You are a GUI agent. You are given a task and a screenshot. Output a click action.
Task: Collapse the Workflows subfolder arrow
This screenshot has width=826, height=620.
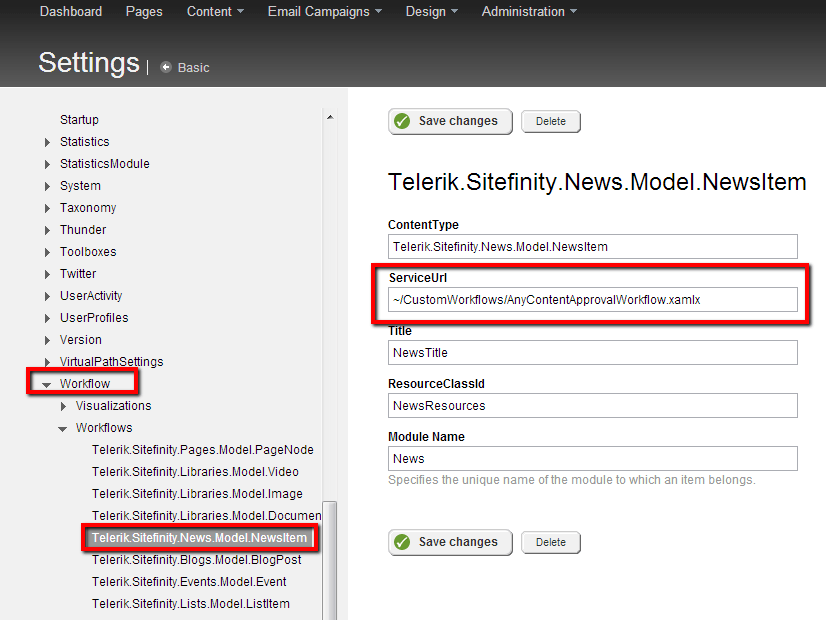click(63, 428)
